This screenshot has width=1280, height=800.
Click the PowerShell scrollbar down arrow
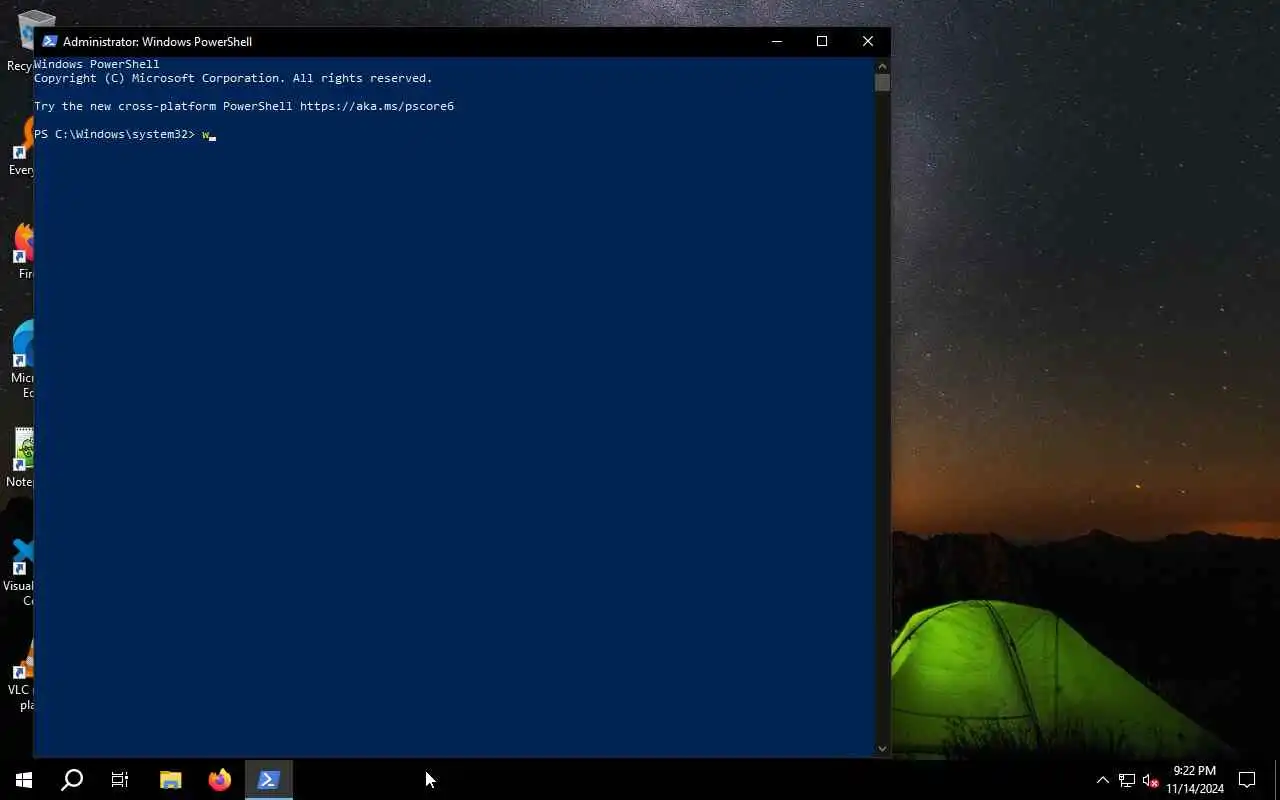pos(882,748)
